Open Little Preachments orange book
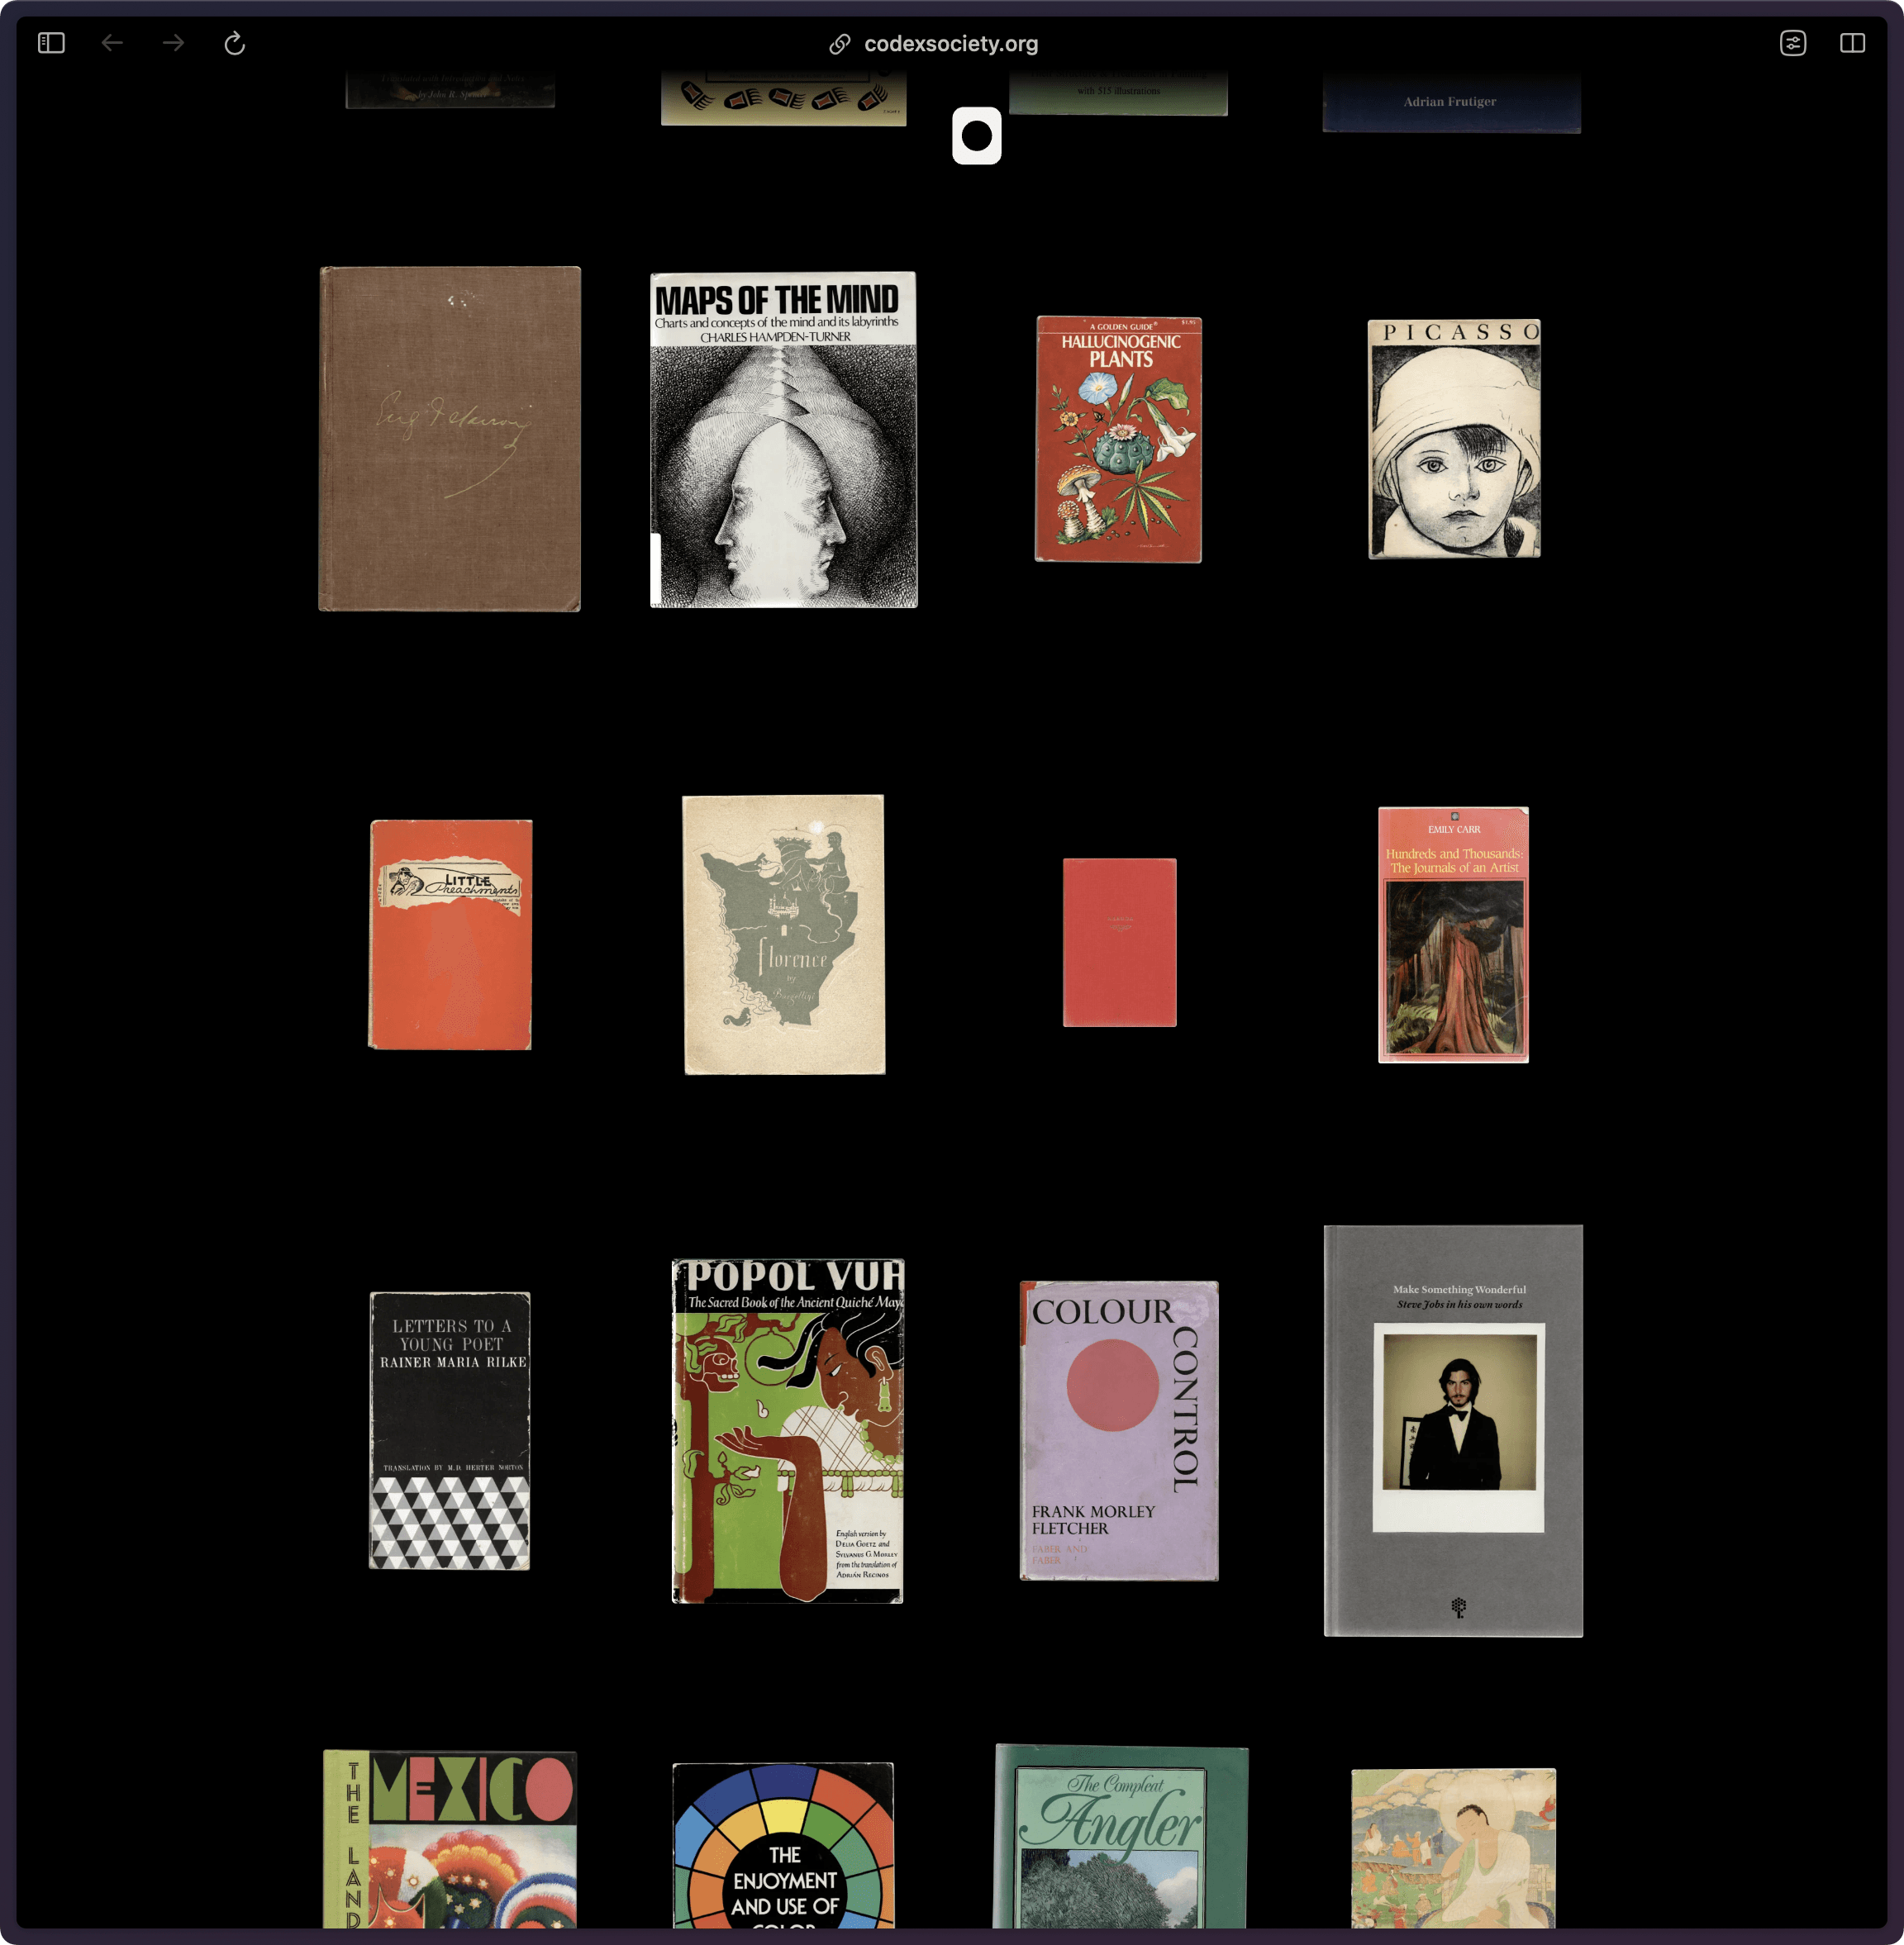Viewport: 1904px width, 1945px height. pos(450,934)
